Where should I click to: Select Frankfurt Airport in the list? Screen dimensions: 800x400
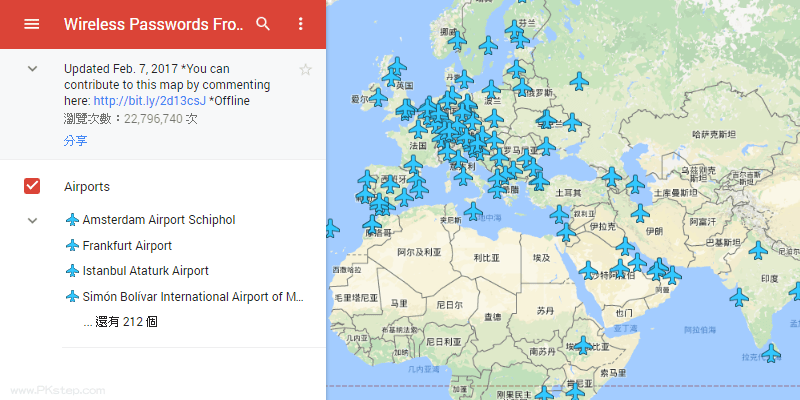pyautogui.click(x=127, y=245)
